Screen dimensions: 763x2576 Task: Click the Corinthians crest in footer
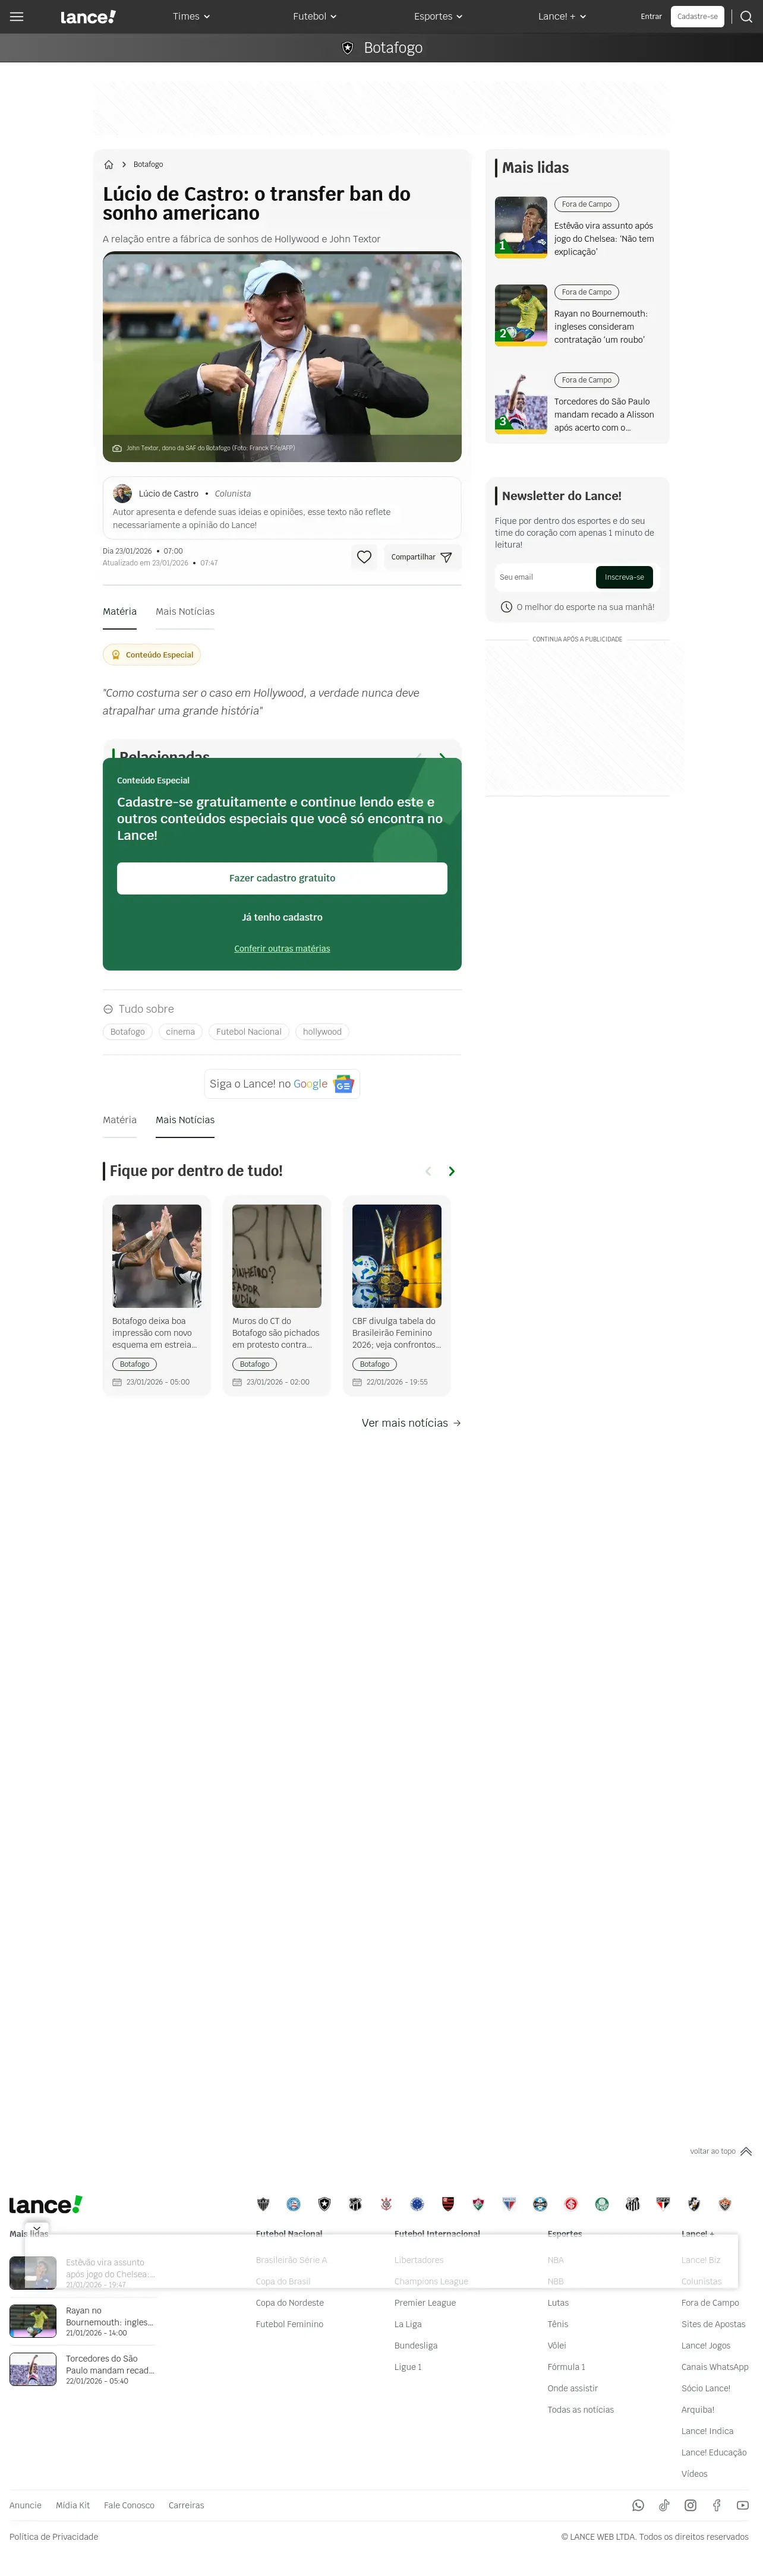click(386, 2204)
